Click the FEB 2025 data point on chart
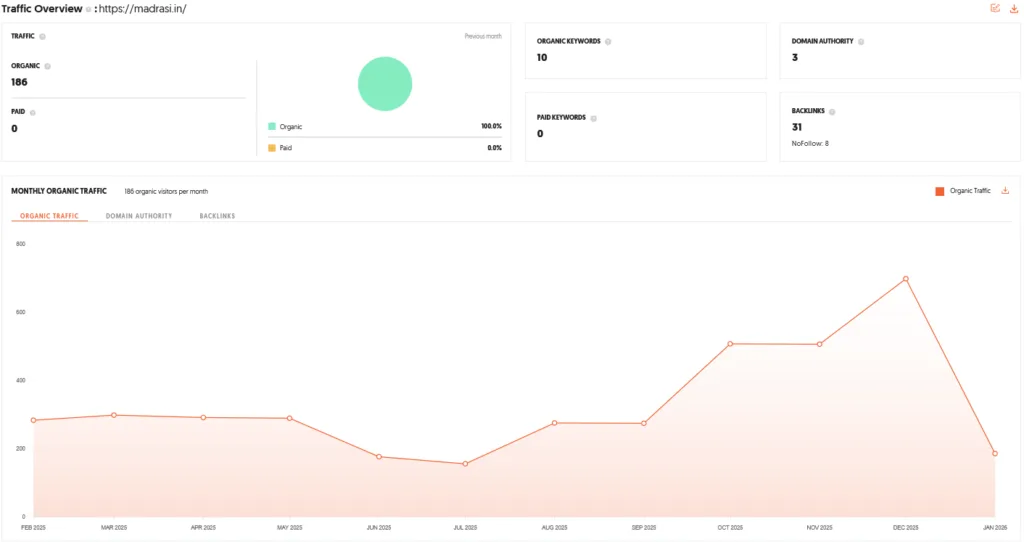 pyautogui.click(x=33, y=421)
